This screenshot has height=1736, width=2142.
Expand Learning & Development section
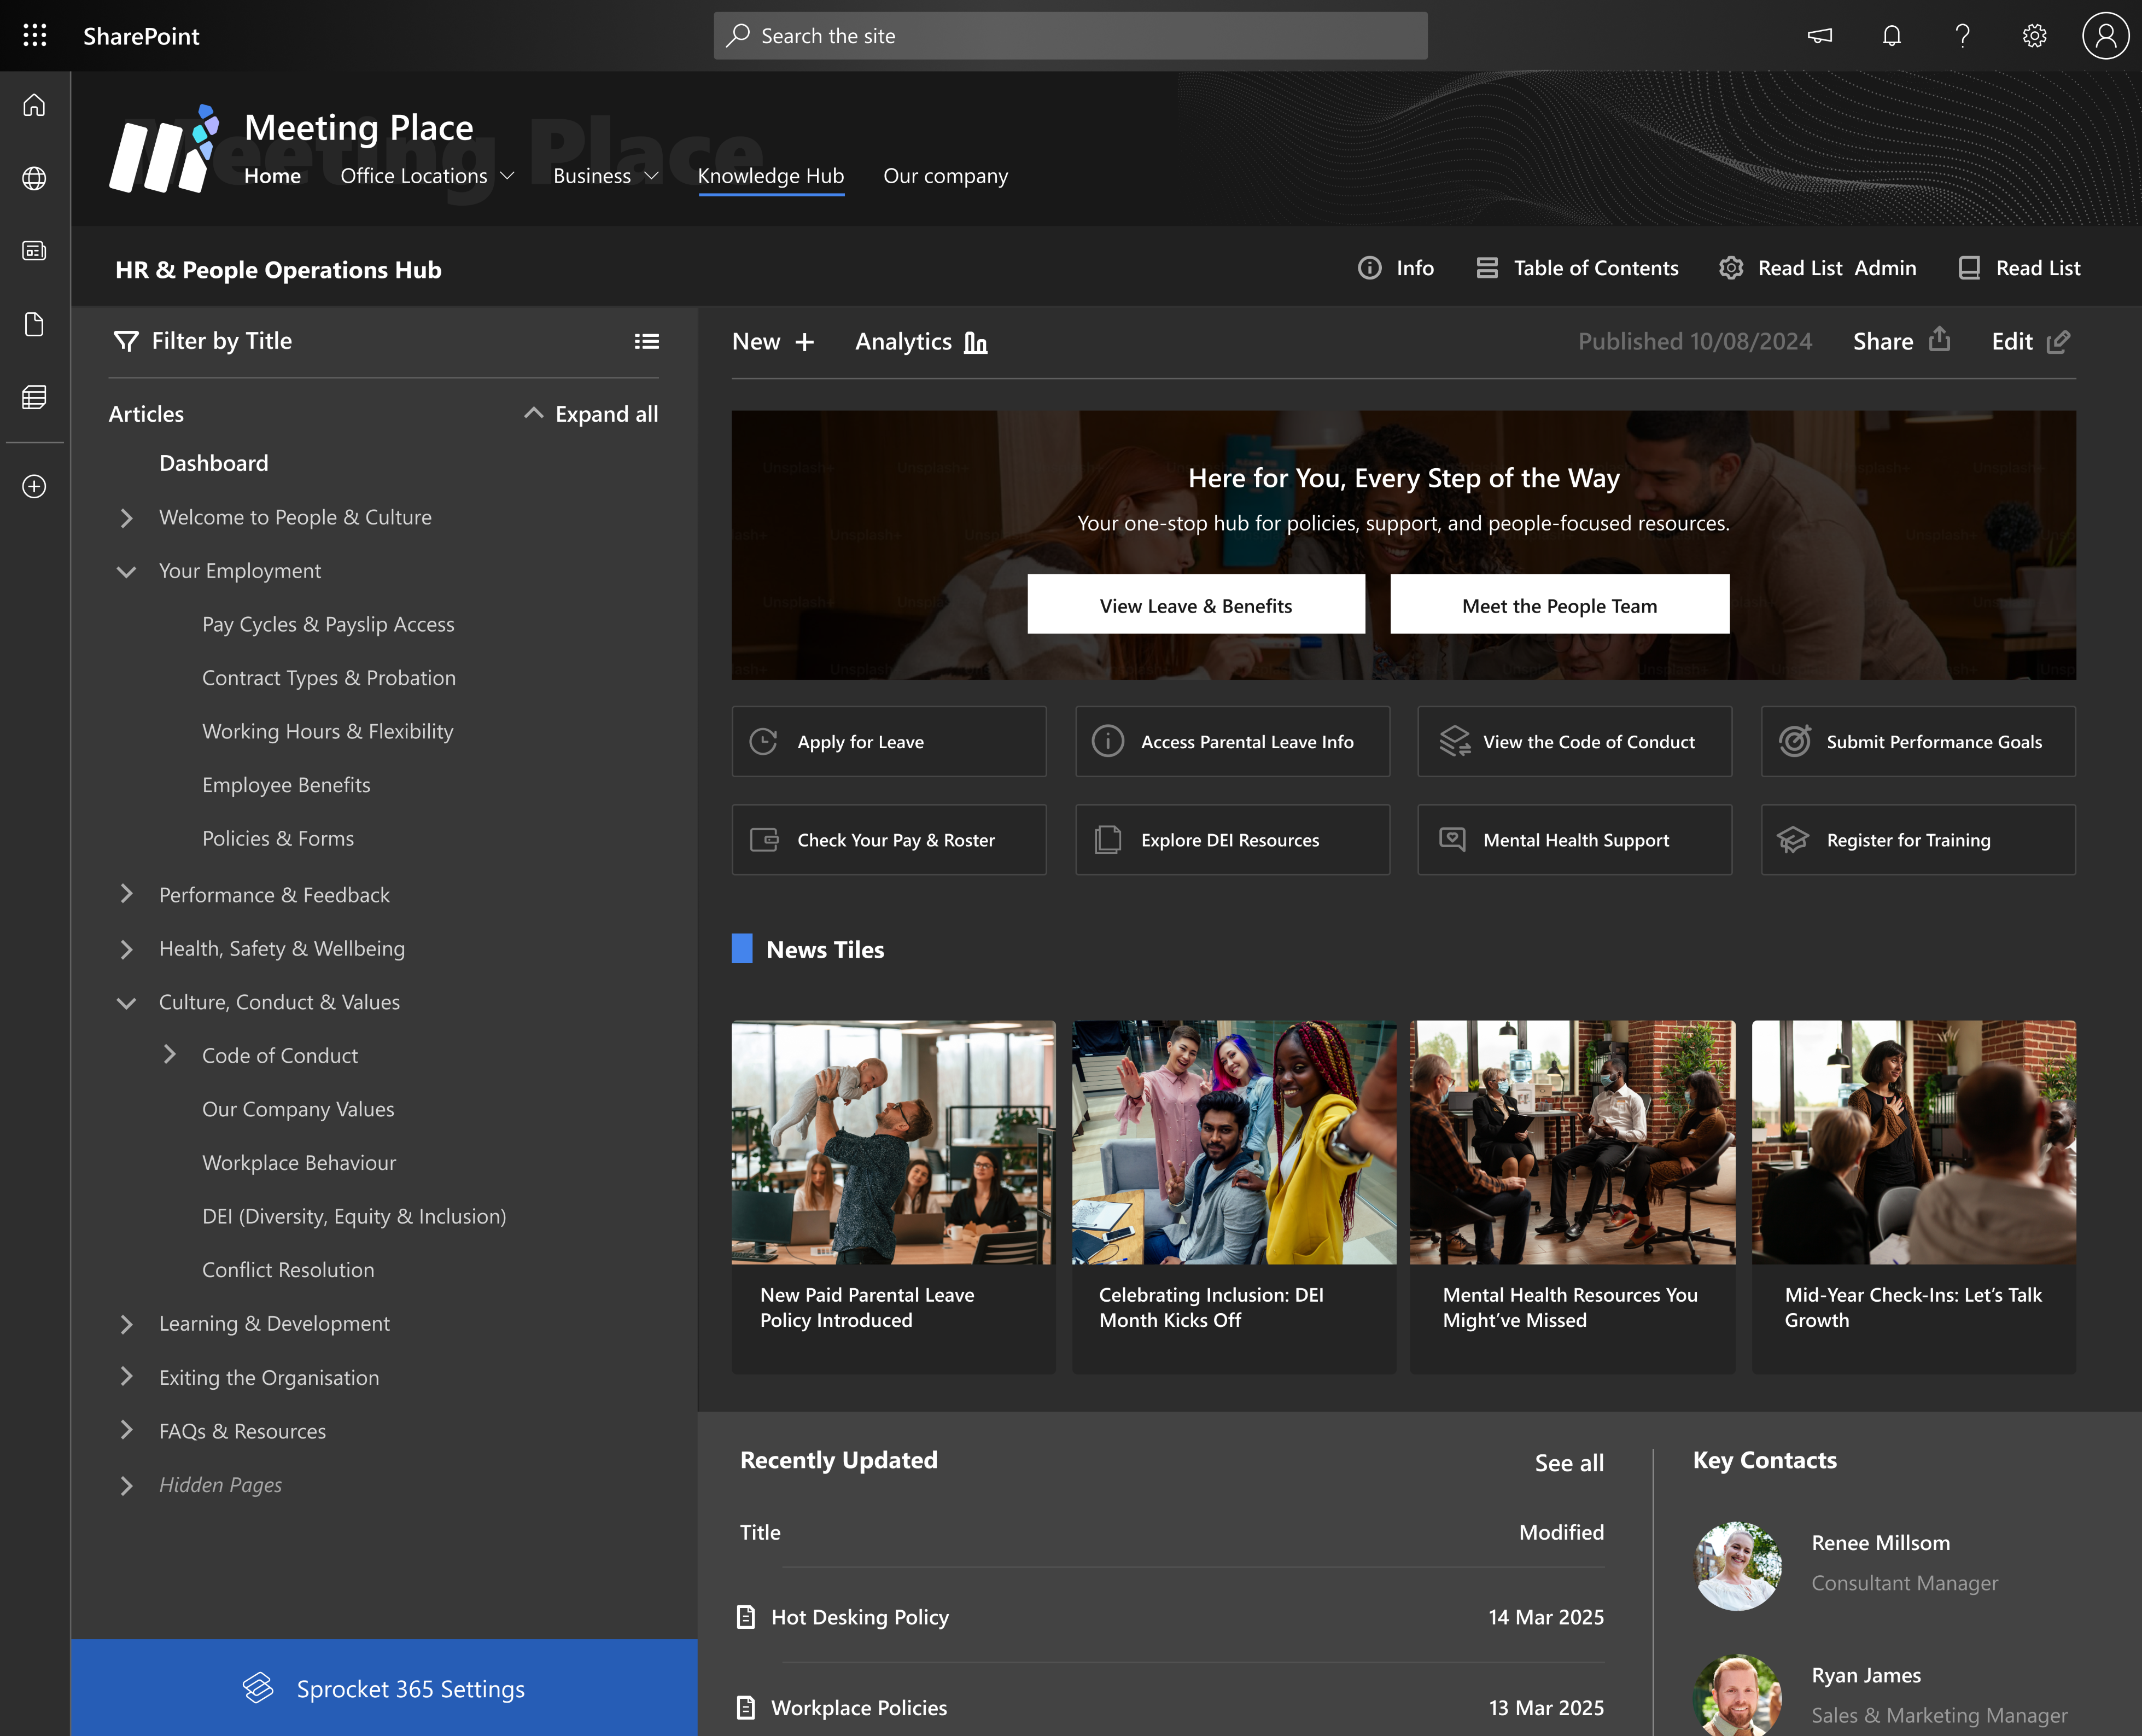(126, 1324)
